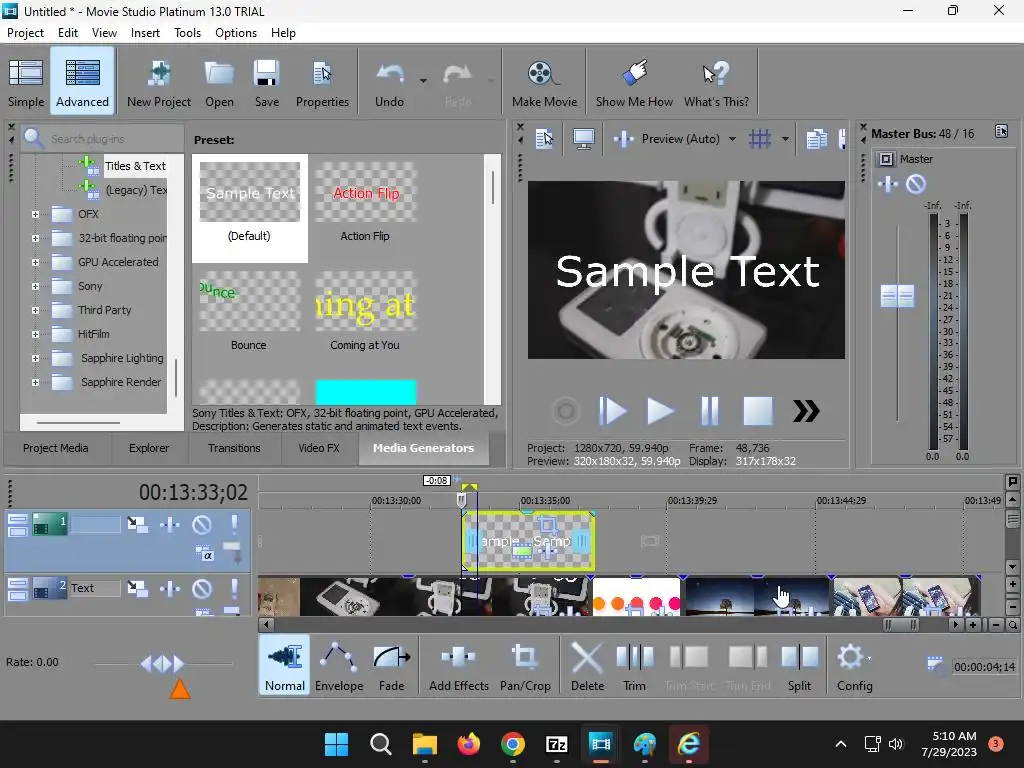Click the preview transport more buttons chevron

point(806,411)
